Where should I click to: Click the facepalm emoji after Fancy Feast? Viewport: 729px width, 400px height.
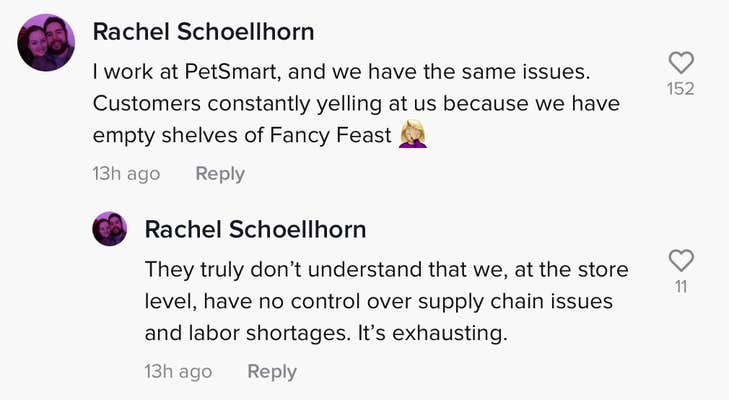(x=413, y=135)
